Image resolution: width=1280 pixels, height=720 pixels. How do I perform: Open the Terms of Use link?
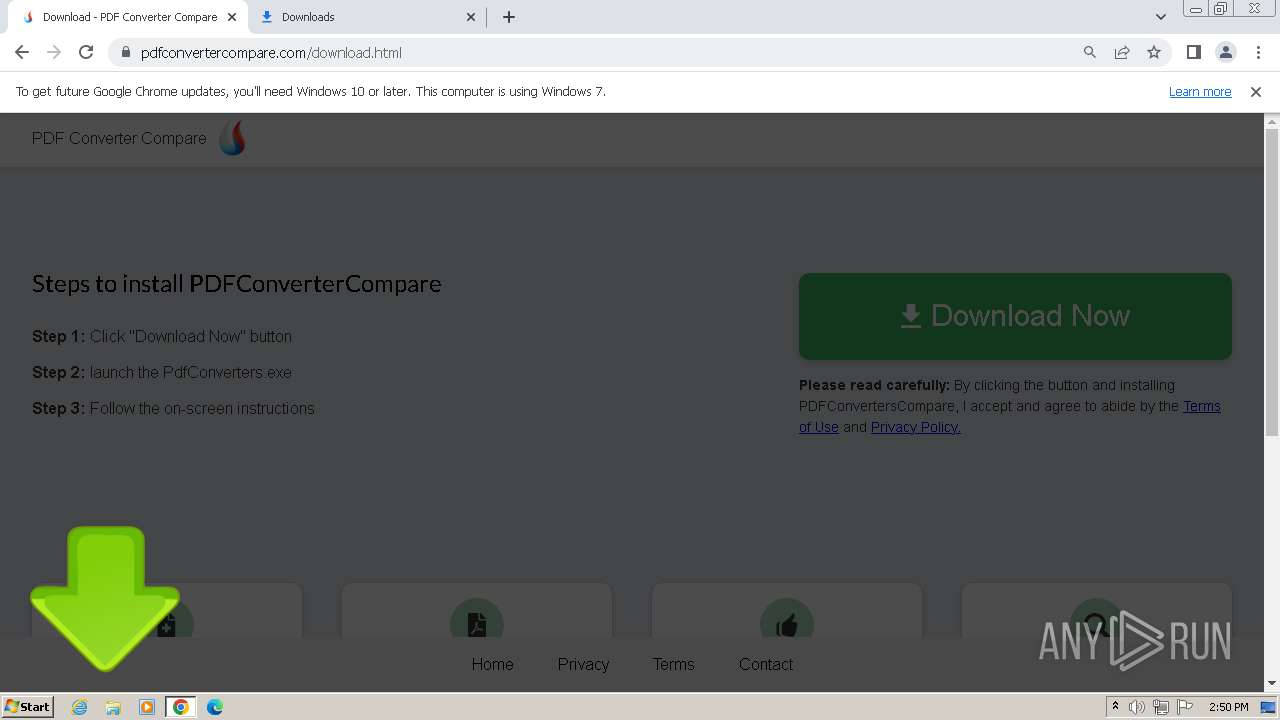pyautogui.click(x=1202, y=406)
